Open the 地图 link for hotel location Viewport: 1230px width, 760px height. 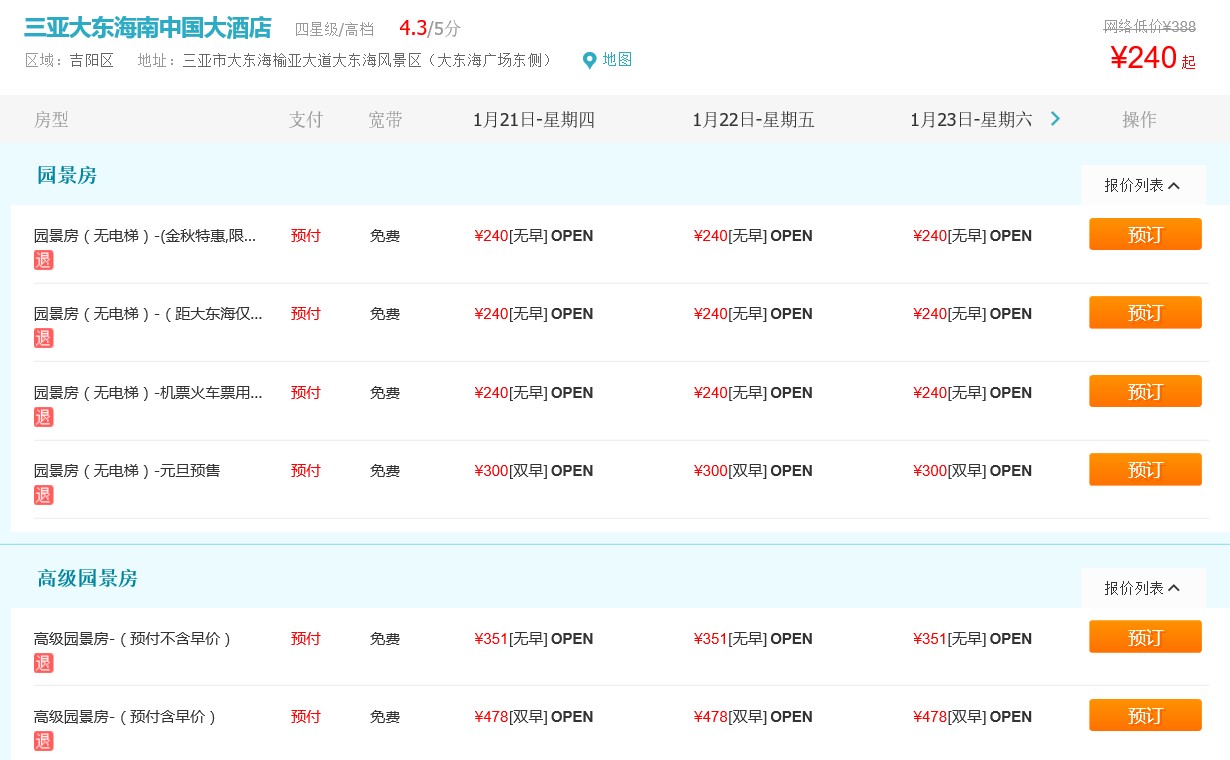(617, 60)
